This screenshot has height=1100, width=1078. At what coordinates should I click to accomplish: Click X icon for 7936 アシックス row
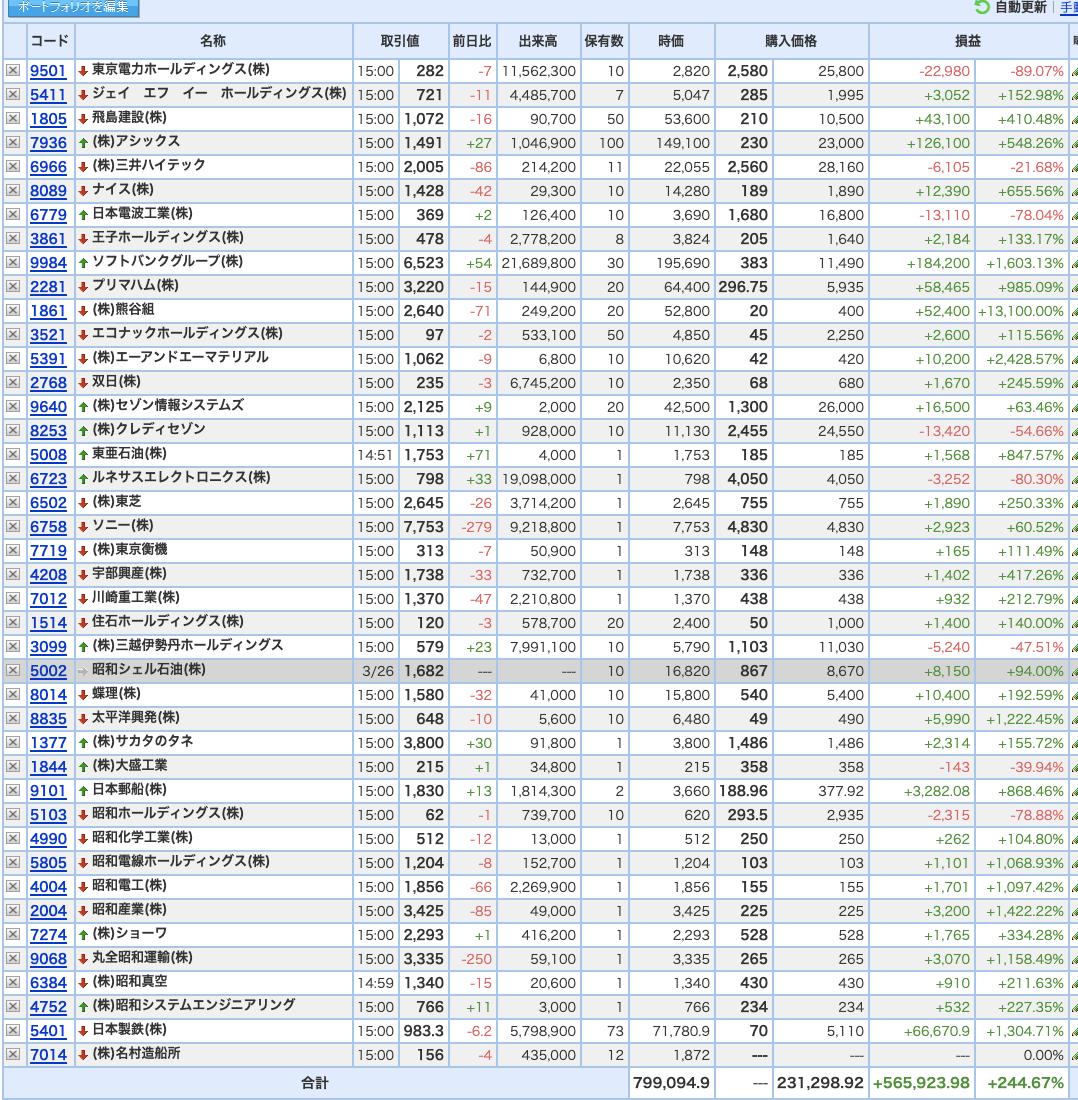tap(13, 142)
